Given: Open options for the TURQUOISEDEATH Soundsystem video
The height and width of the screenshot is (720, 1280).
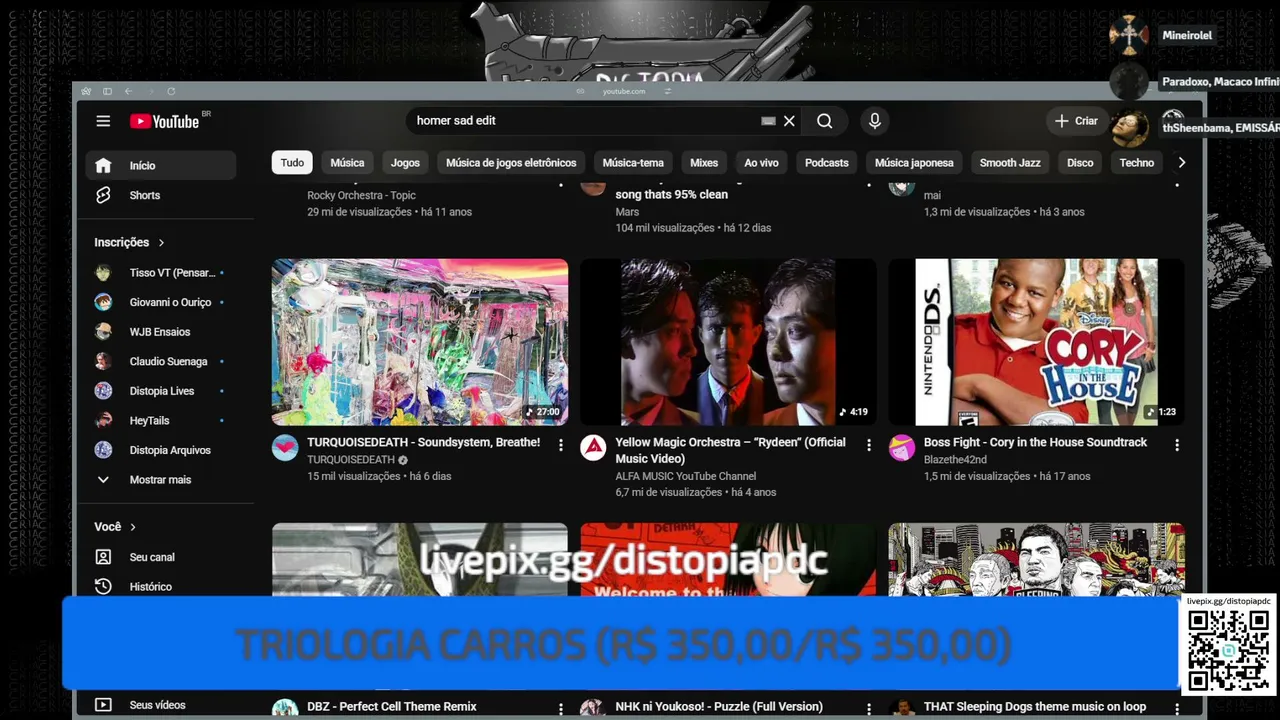Looking at the screenshot, I should pos(560,445).
